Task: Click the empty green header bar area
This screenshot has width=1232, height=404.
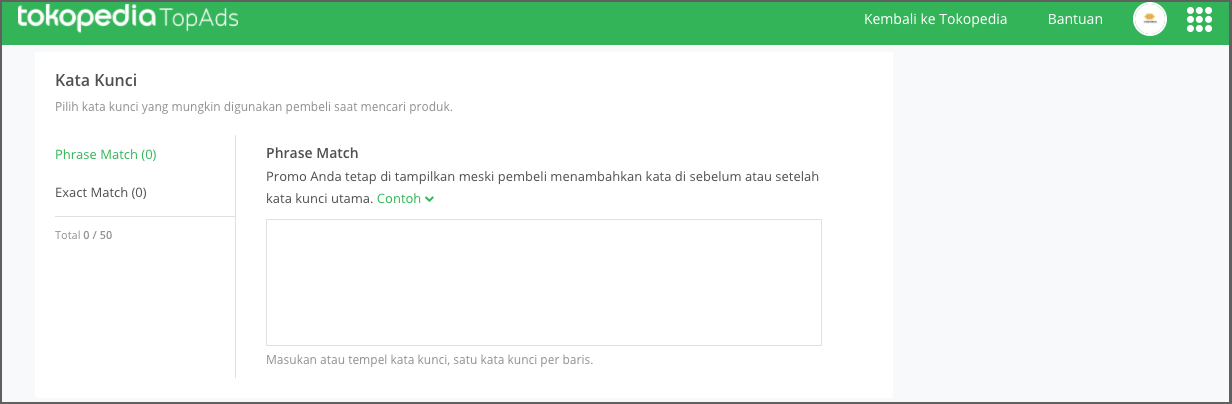Action: [550, 19]
